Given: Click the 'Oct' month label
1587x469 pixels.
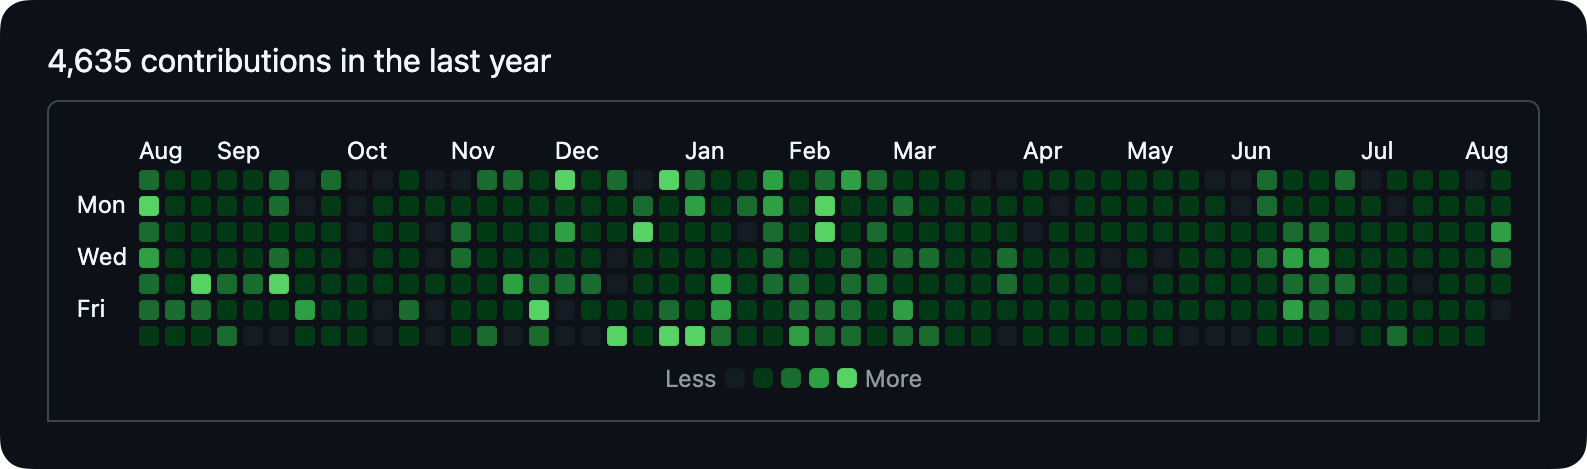Looking at the screenshot, I should tap(367, 151).
